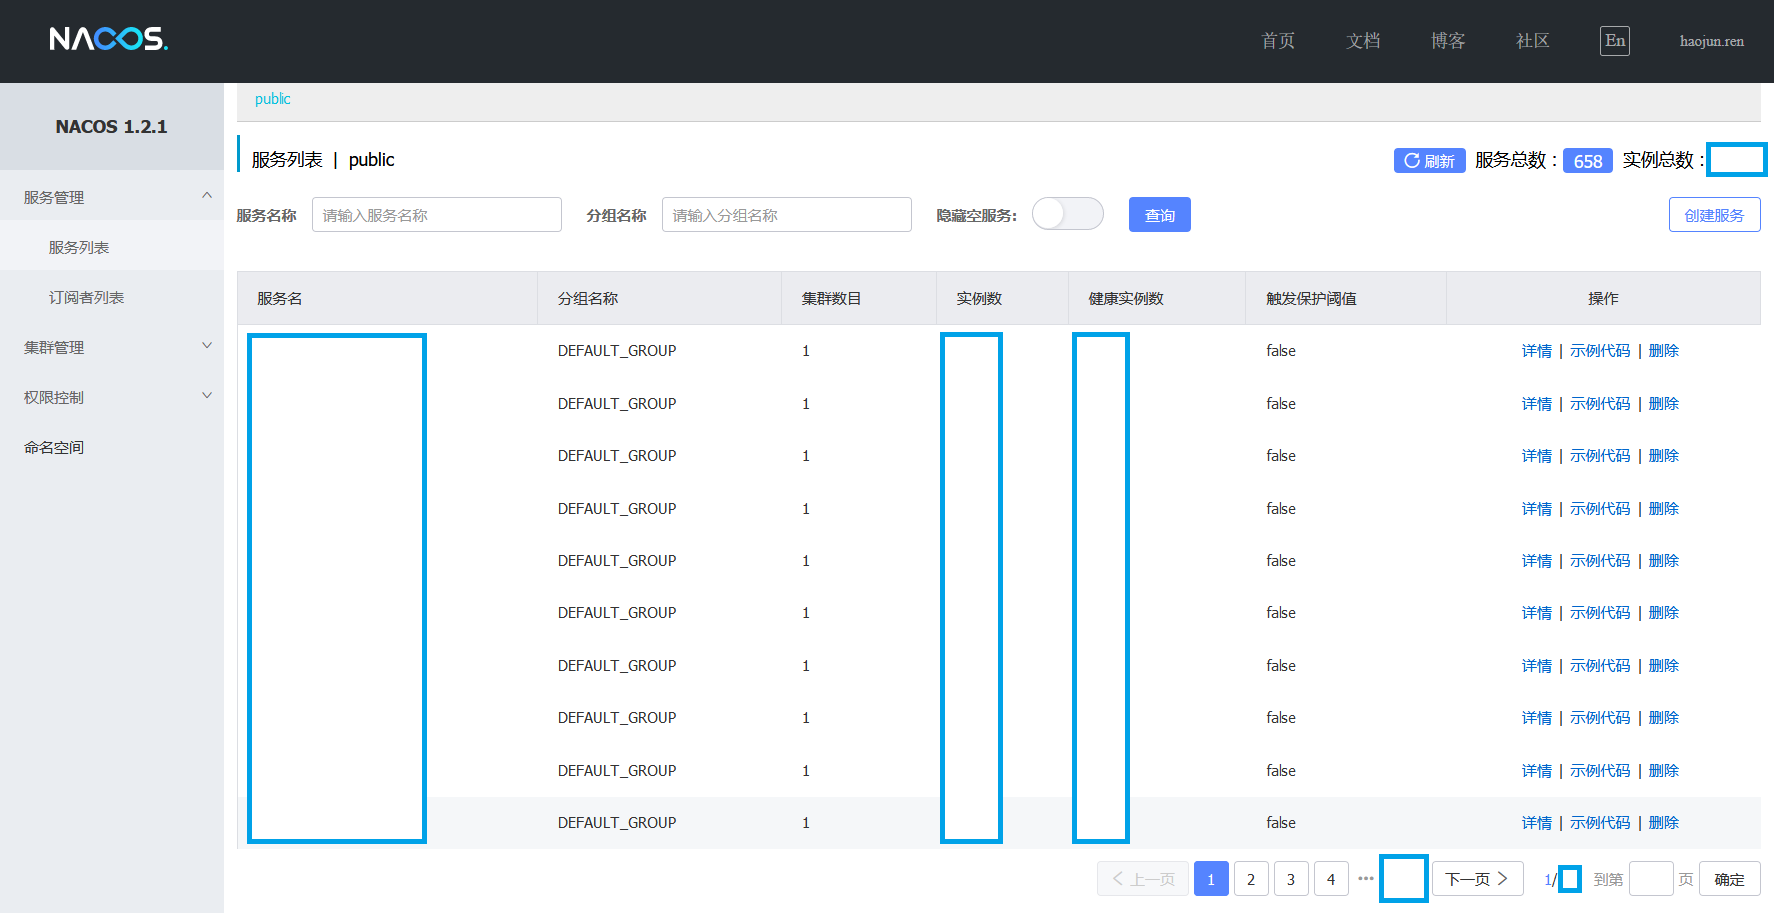Open 文档 in the top navigation
Viewport: 1774px width, 913px height.
(x=1363, y=41)
